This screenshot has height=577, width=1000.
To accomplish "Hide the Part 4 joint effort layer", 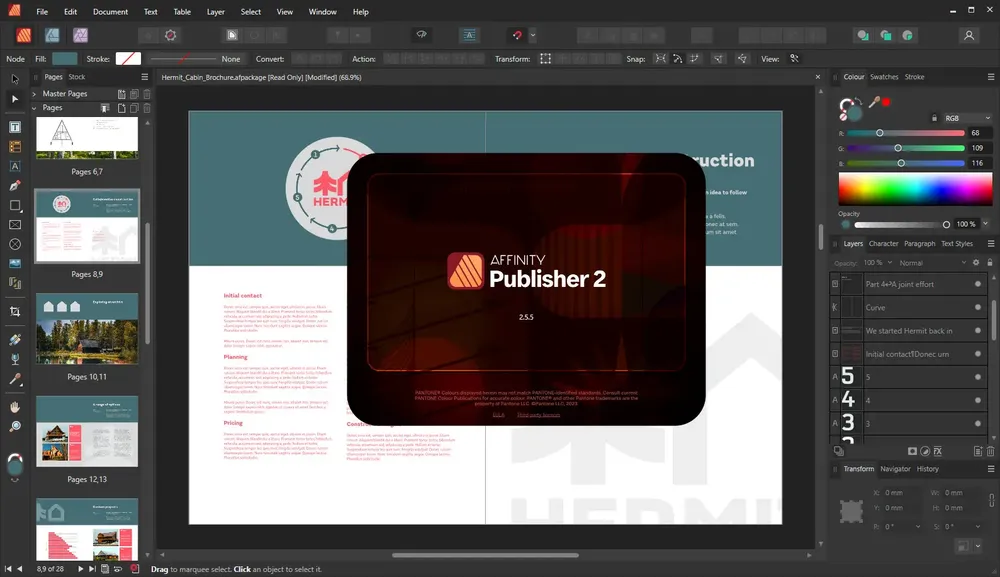I will (978, 284).
